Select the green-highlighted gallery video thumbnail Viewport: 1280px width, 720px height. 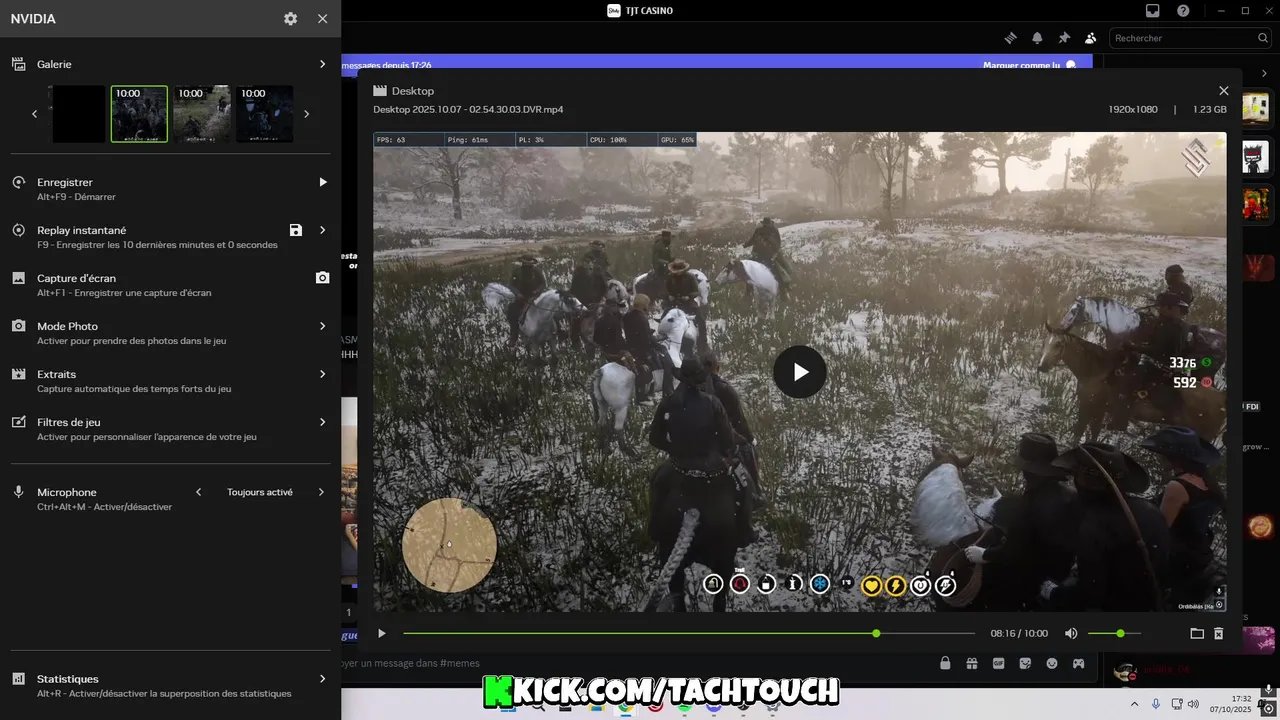click(139, 114)
